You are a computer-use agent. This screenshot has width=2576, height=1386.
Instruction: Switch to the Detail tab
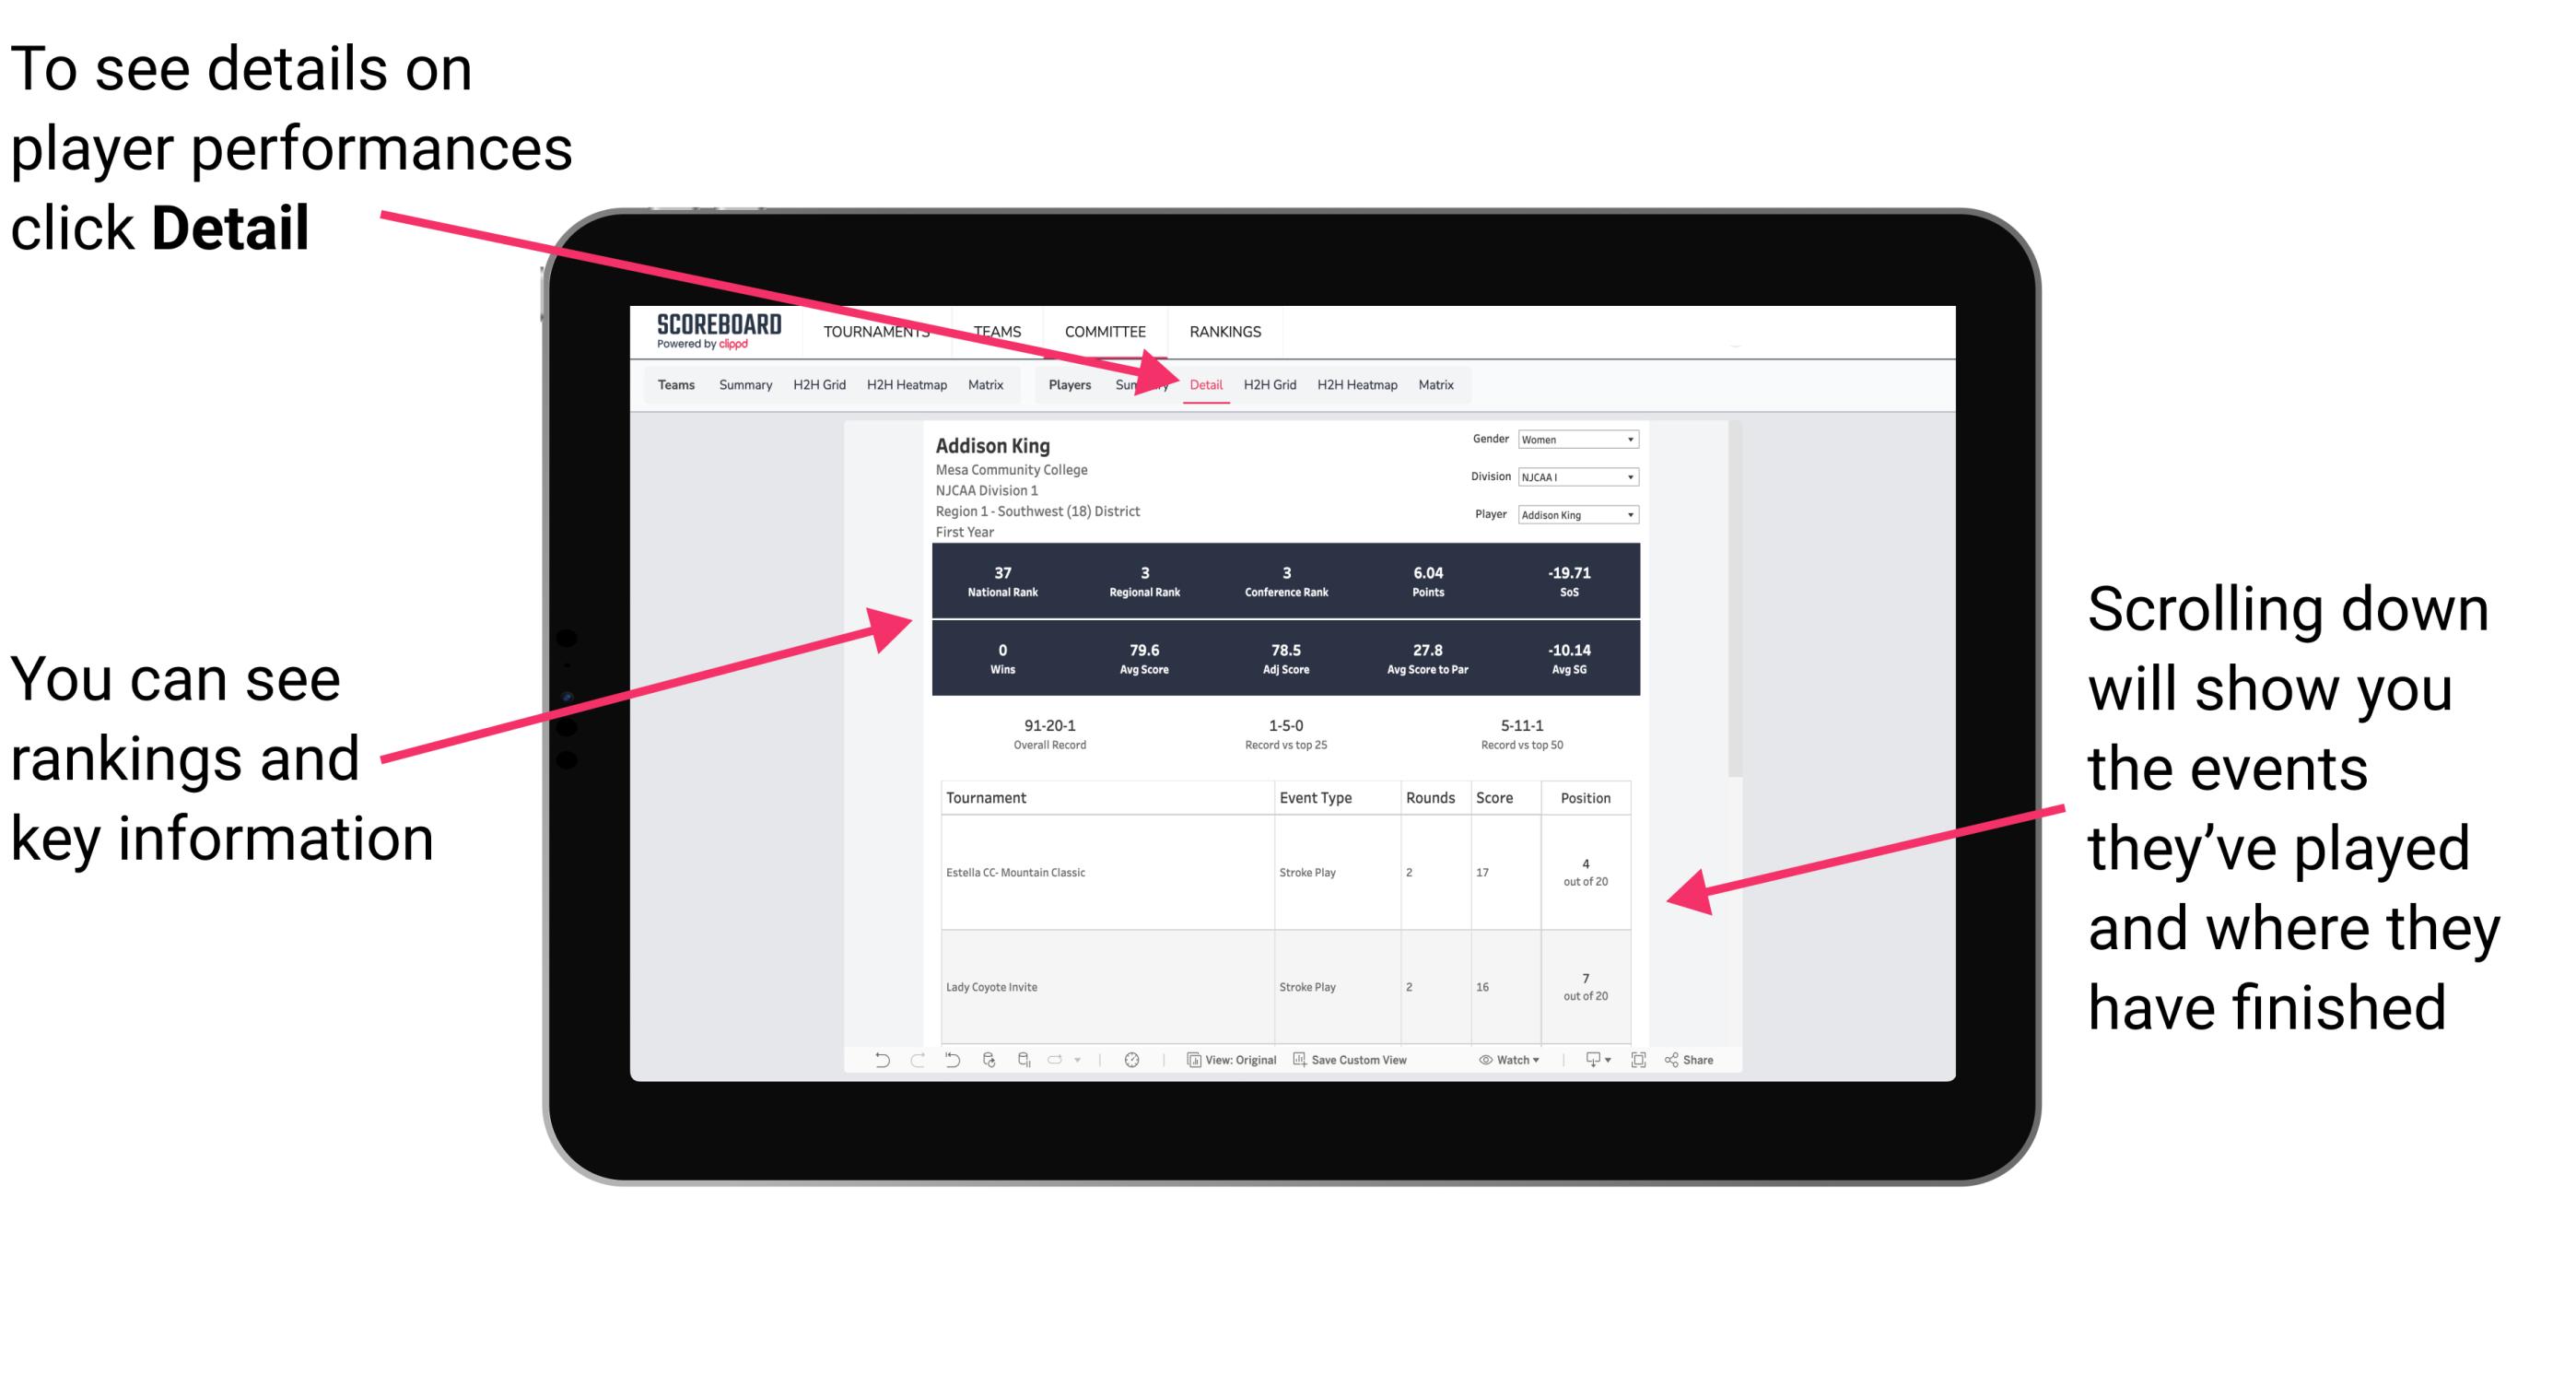point(1202,384)
